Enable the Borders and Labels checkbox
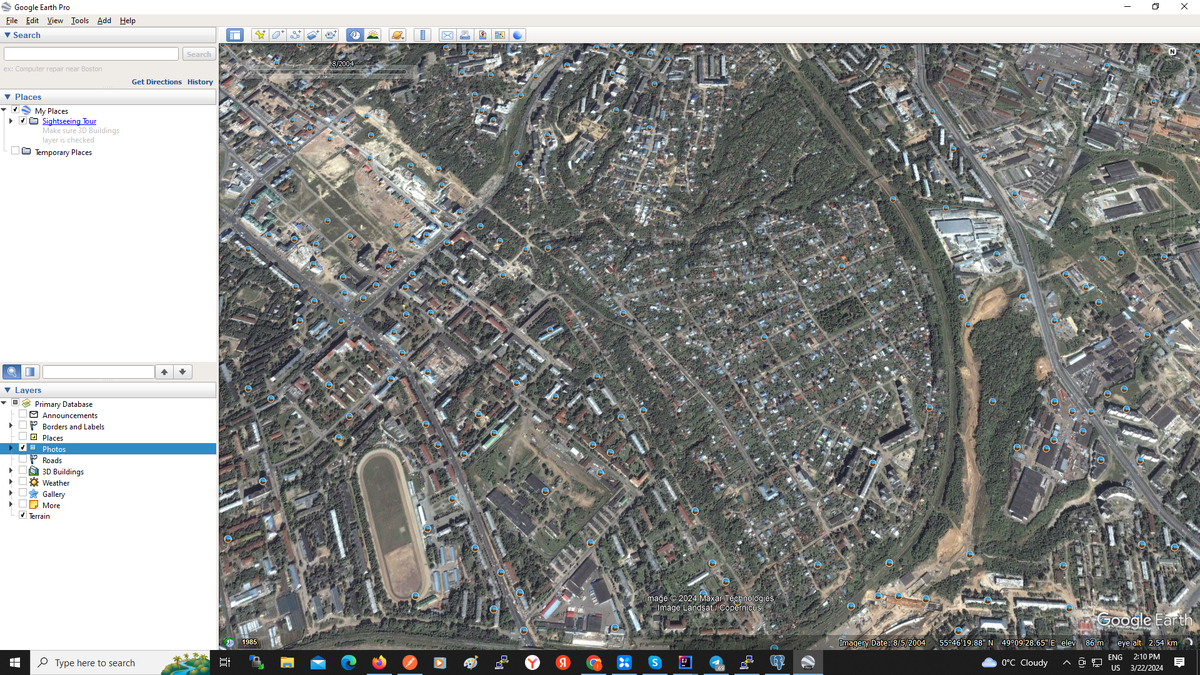This screenshot has width=1200, height=675. click(x=23, y=426)
